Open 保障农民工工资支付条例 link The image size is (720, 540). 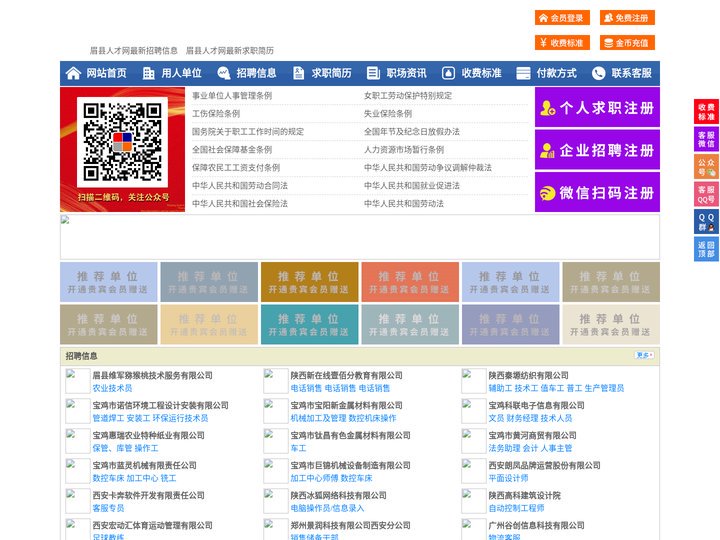(x=236, y=168)
